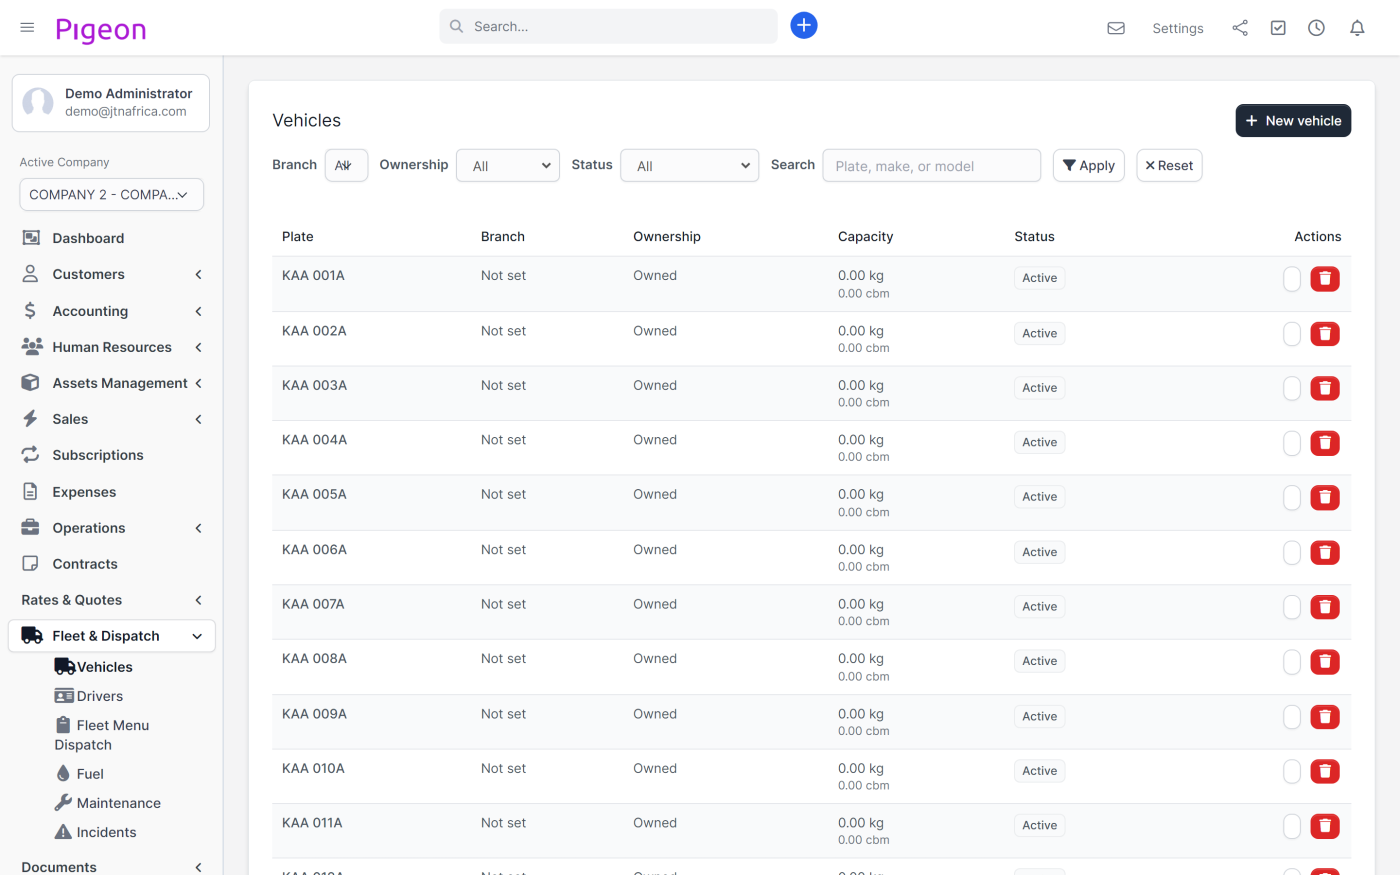1400x875 pixels.
Task: Click the blank action button for KAA 005A
Action: (1292, 497)
